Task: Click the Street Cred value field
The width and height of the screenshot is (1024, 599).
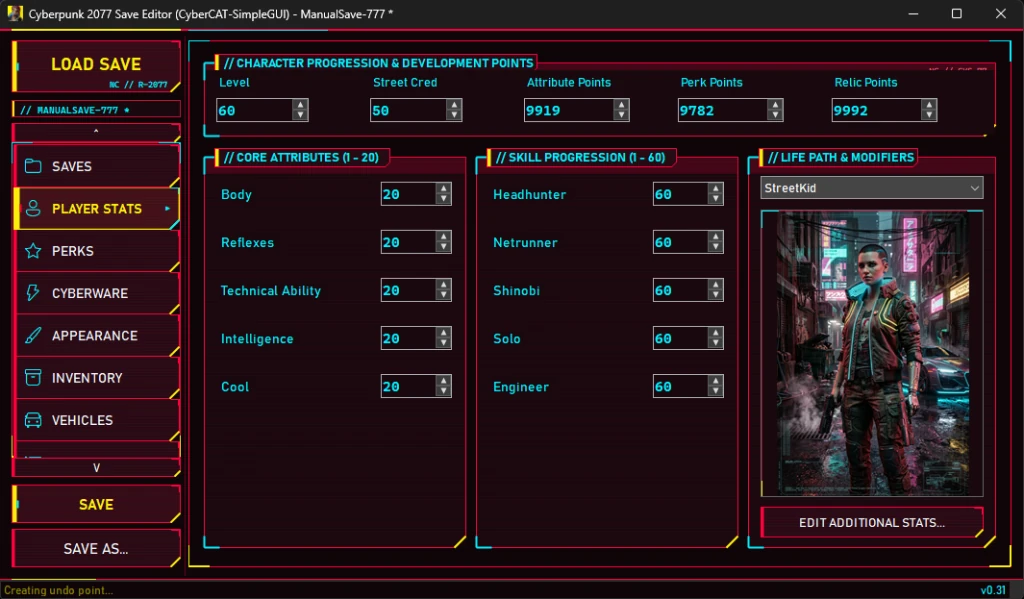Action: click(x=408, y=110)
